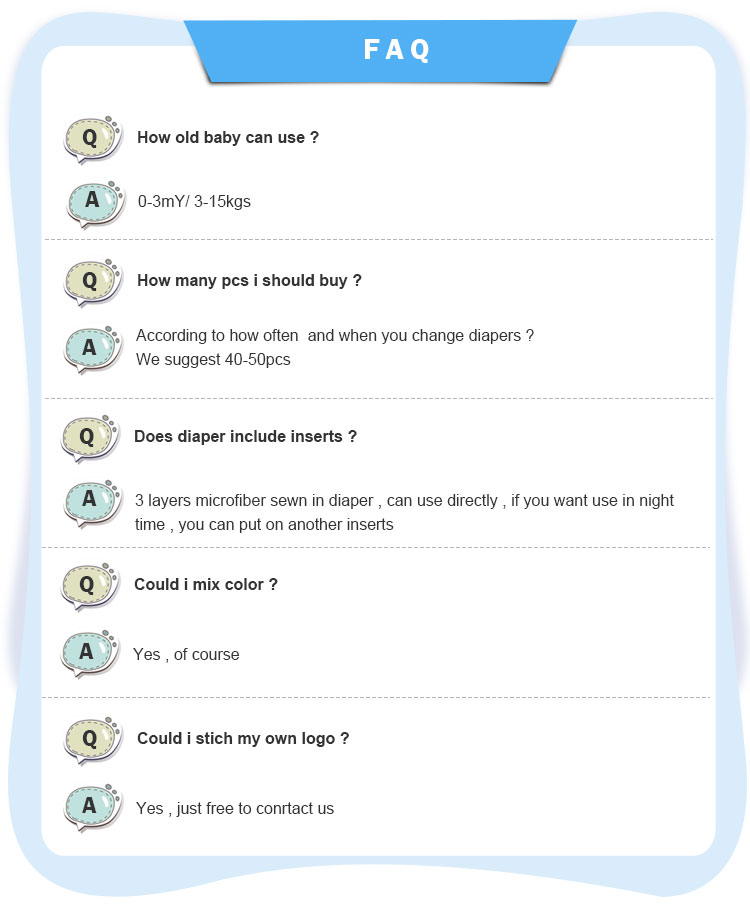Click "Yes , just free to conrtact us"

[x=235, y=808]
